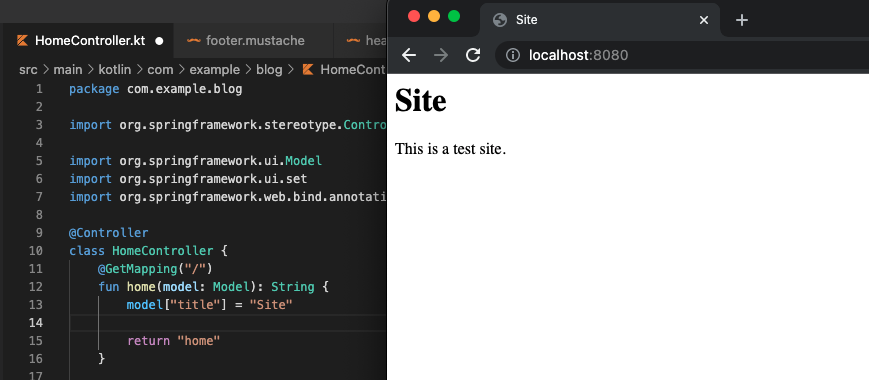
Task: Click 'HomeController' class name in code
Action: click(x=163, y=251)
